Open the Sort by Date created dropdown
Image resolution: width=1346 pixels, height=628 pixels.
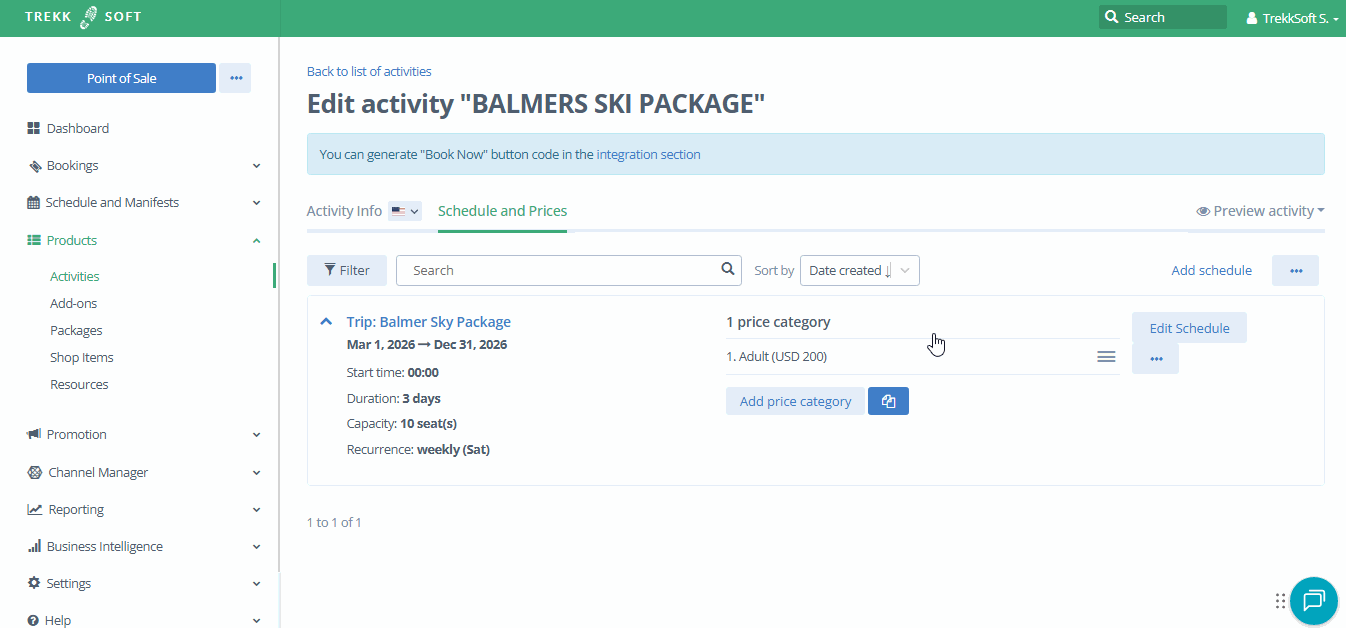click(859, 270)
